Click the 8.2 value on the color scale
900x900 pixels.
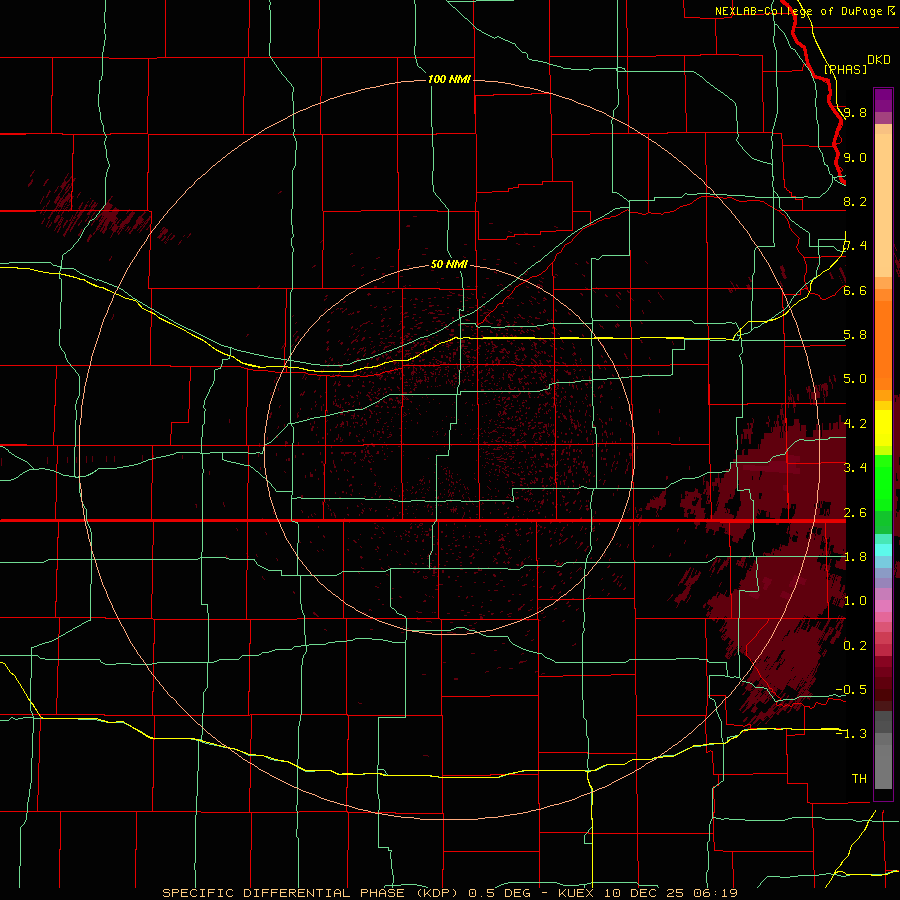[x=855, y=201]
